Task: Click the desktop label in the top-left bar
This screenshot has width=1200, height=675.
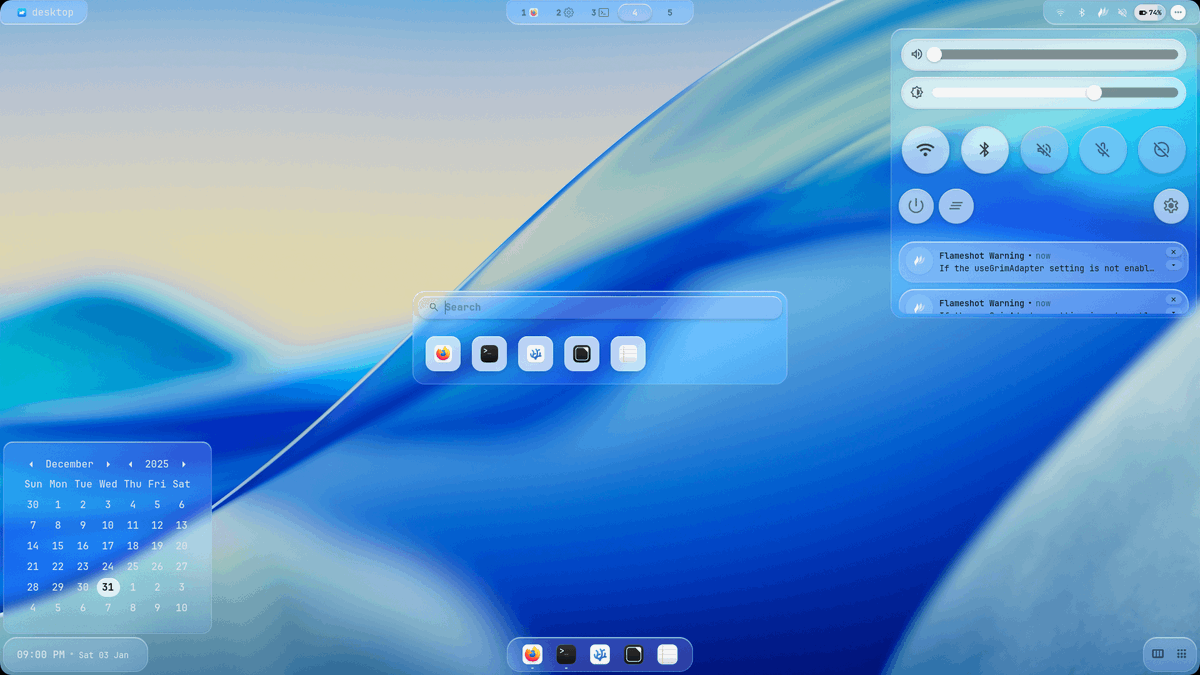Action: [x=45, y=13]
